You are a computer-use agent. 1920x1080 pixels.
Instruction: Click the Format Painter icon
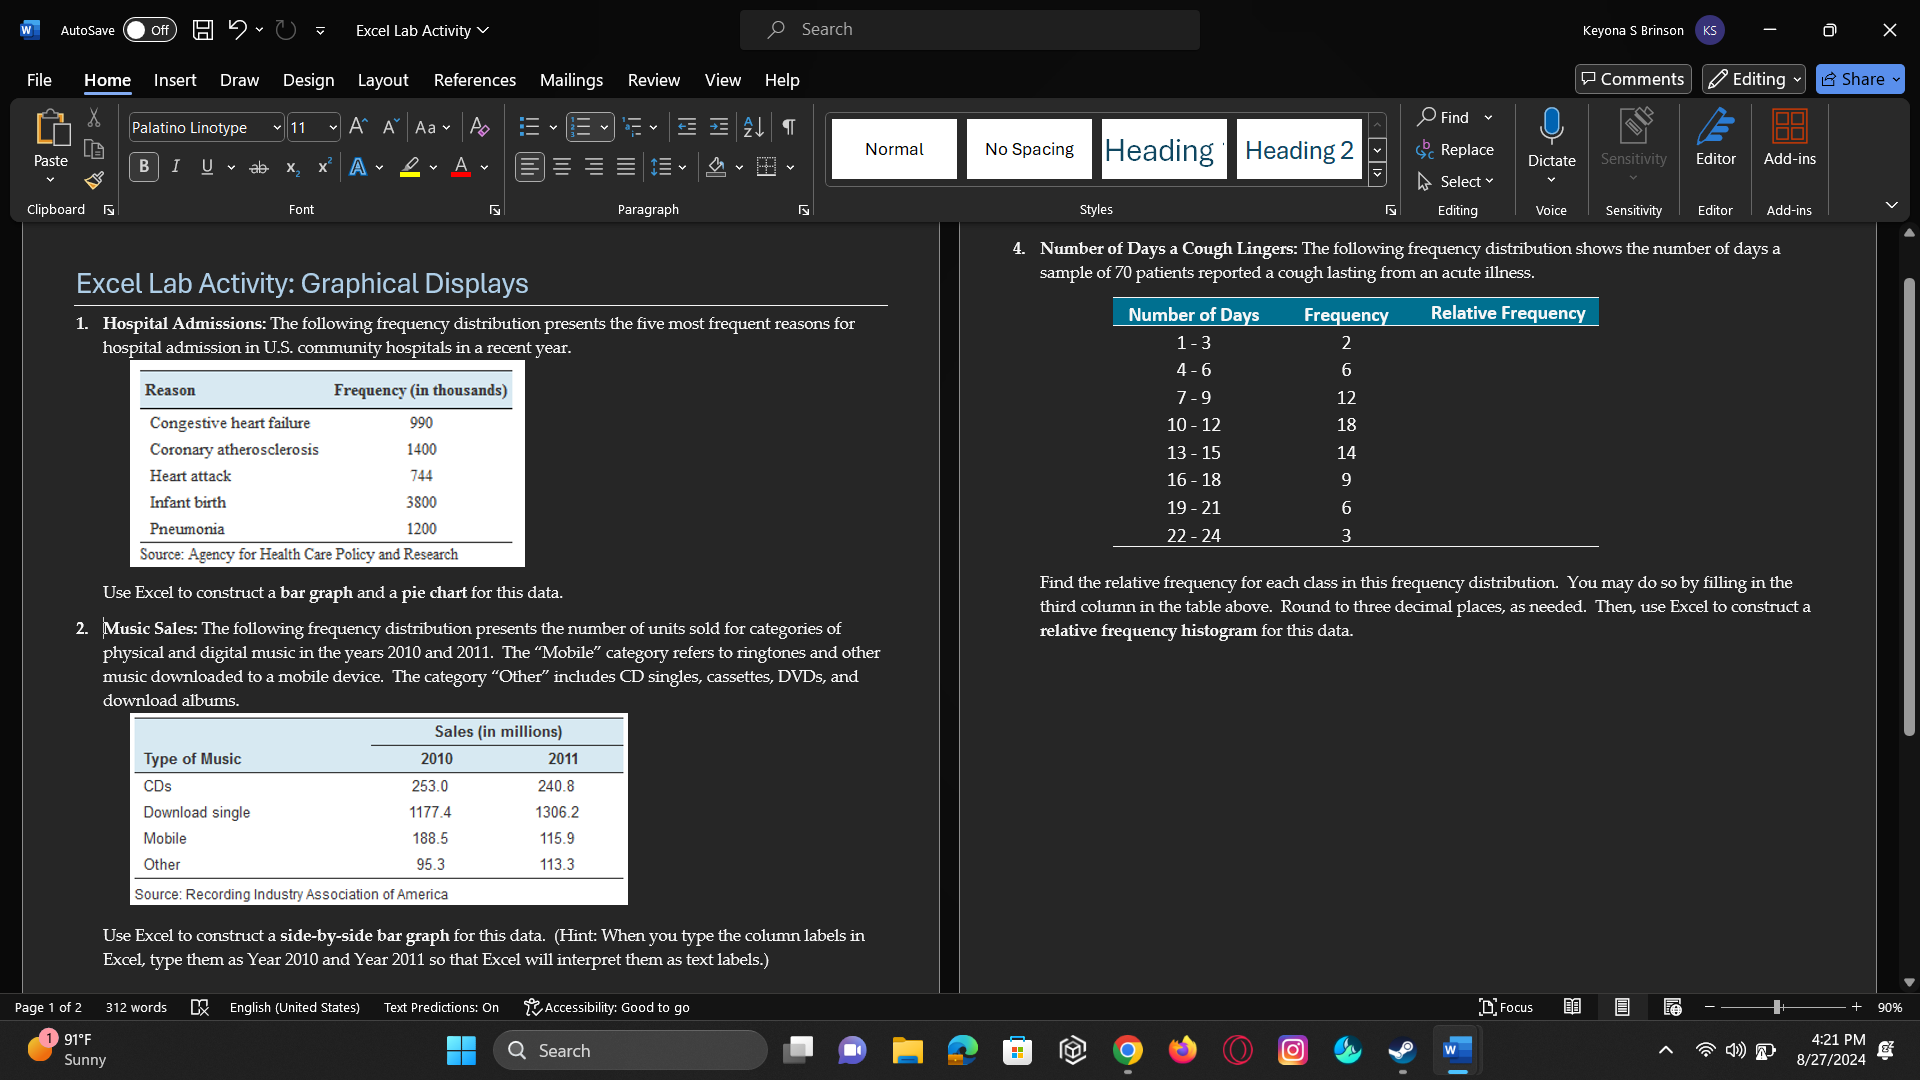coord(94,181)
